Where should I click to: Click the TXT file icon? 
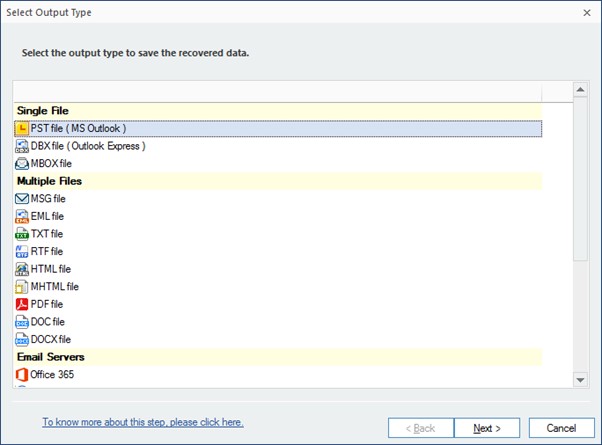click(x=22, y=234)
